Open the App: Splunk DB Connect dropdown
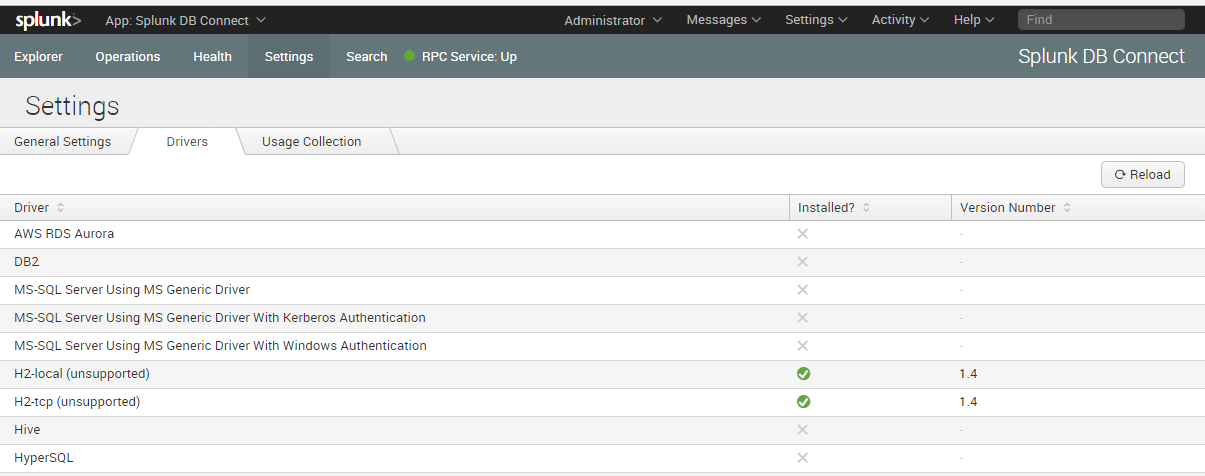 [x=185, y=19]
